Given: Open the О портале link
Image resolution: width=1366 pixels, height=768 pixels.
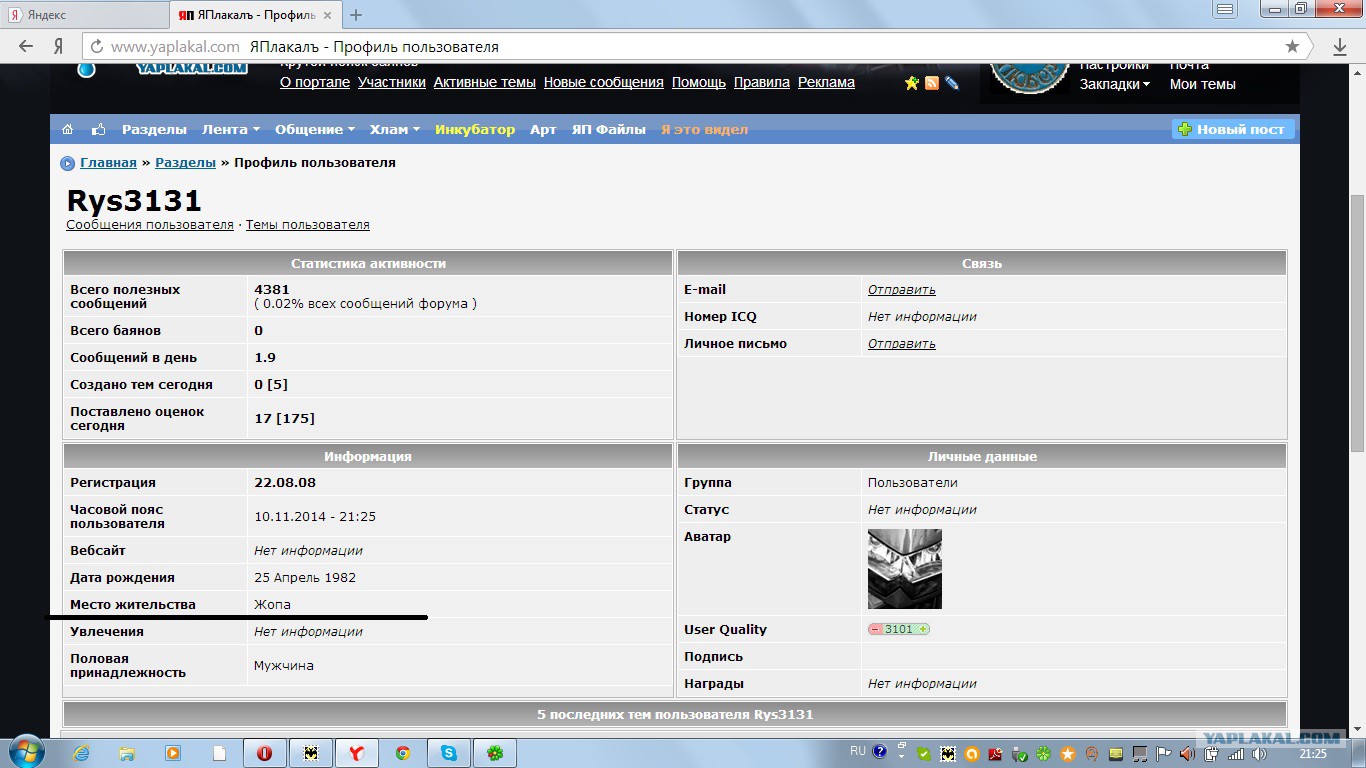Looking at the screenshot, I should click(x=315, y=82).
